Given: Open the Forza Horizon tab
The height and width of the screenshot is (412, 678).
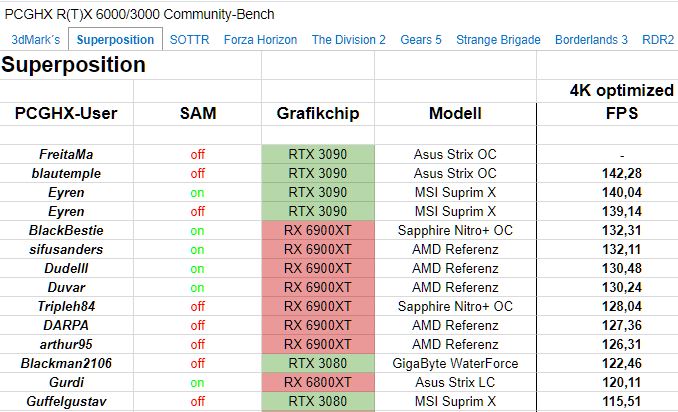Looking at the screenshot, I should click(260, 40).
